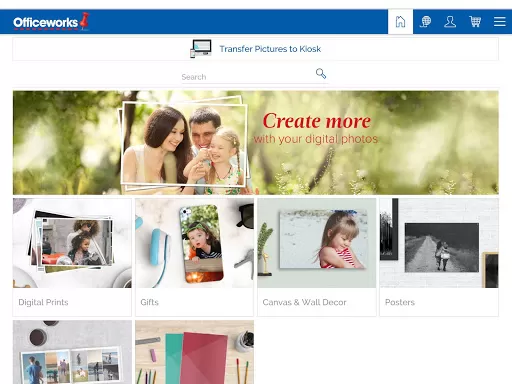Tap the Officeworks logo
512x384 pixels.
51,22
